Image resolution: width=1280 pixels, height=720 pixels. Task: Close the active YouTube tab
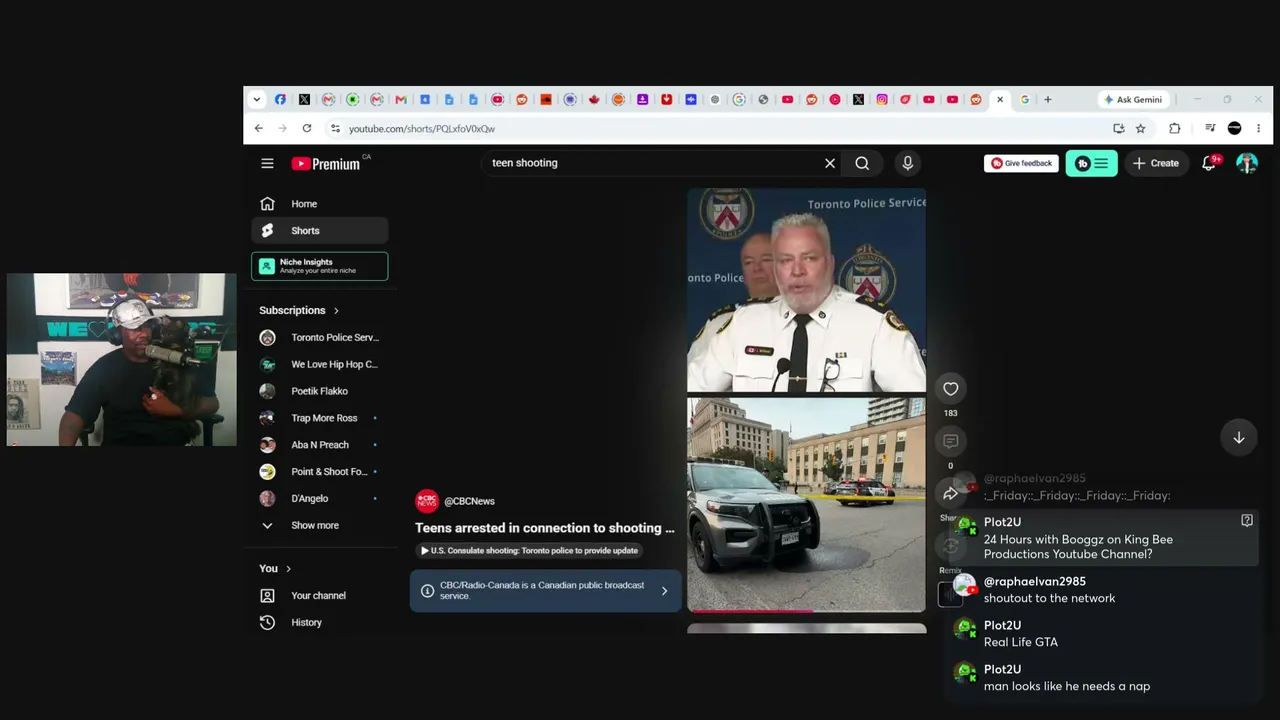[x=1000, y=100]
